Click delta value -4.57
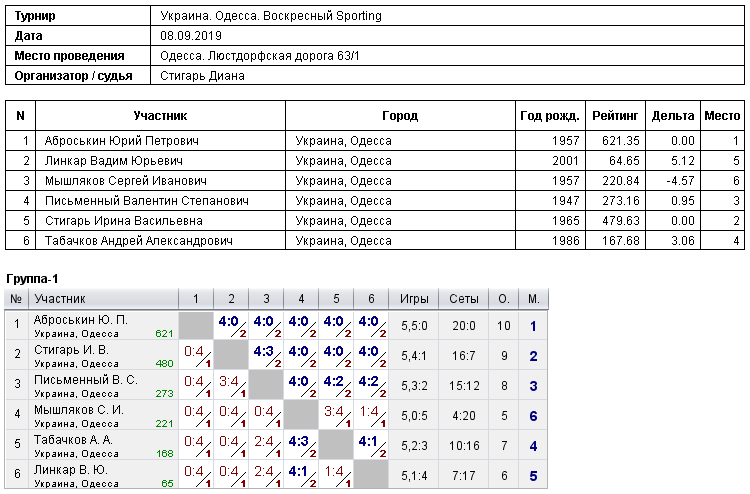Screen dimensions: 750x494 (680, 181)
